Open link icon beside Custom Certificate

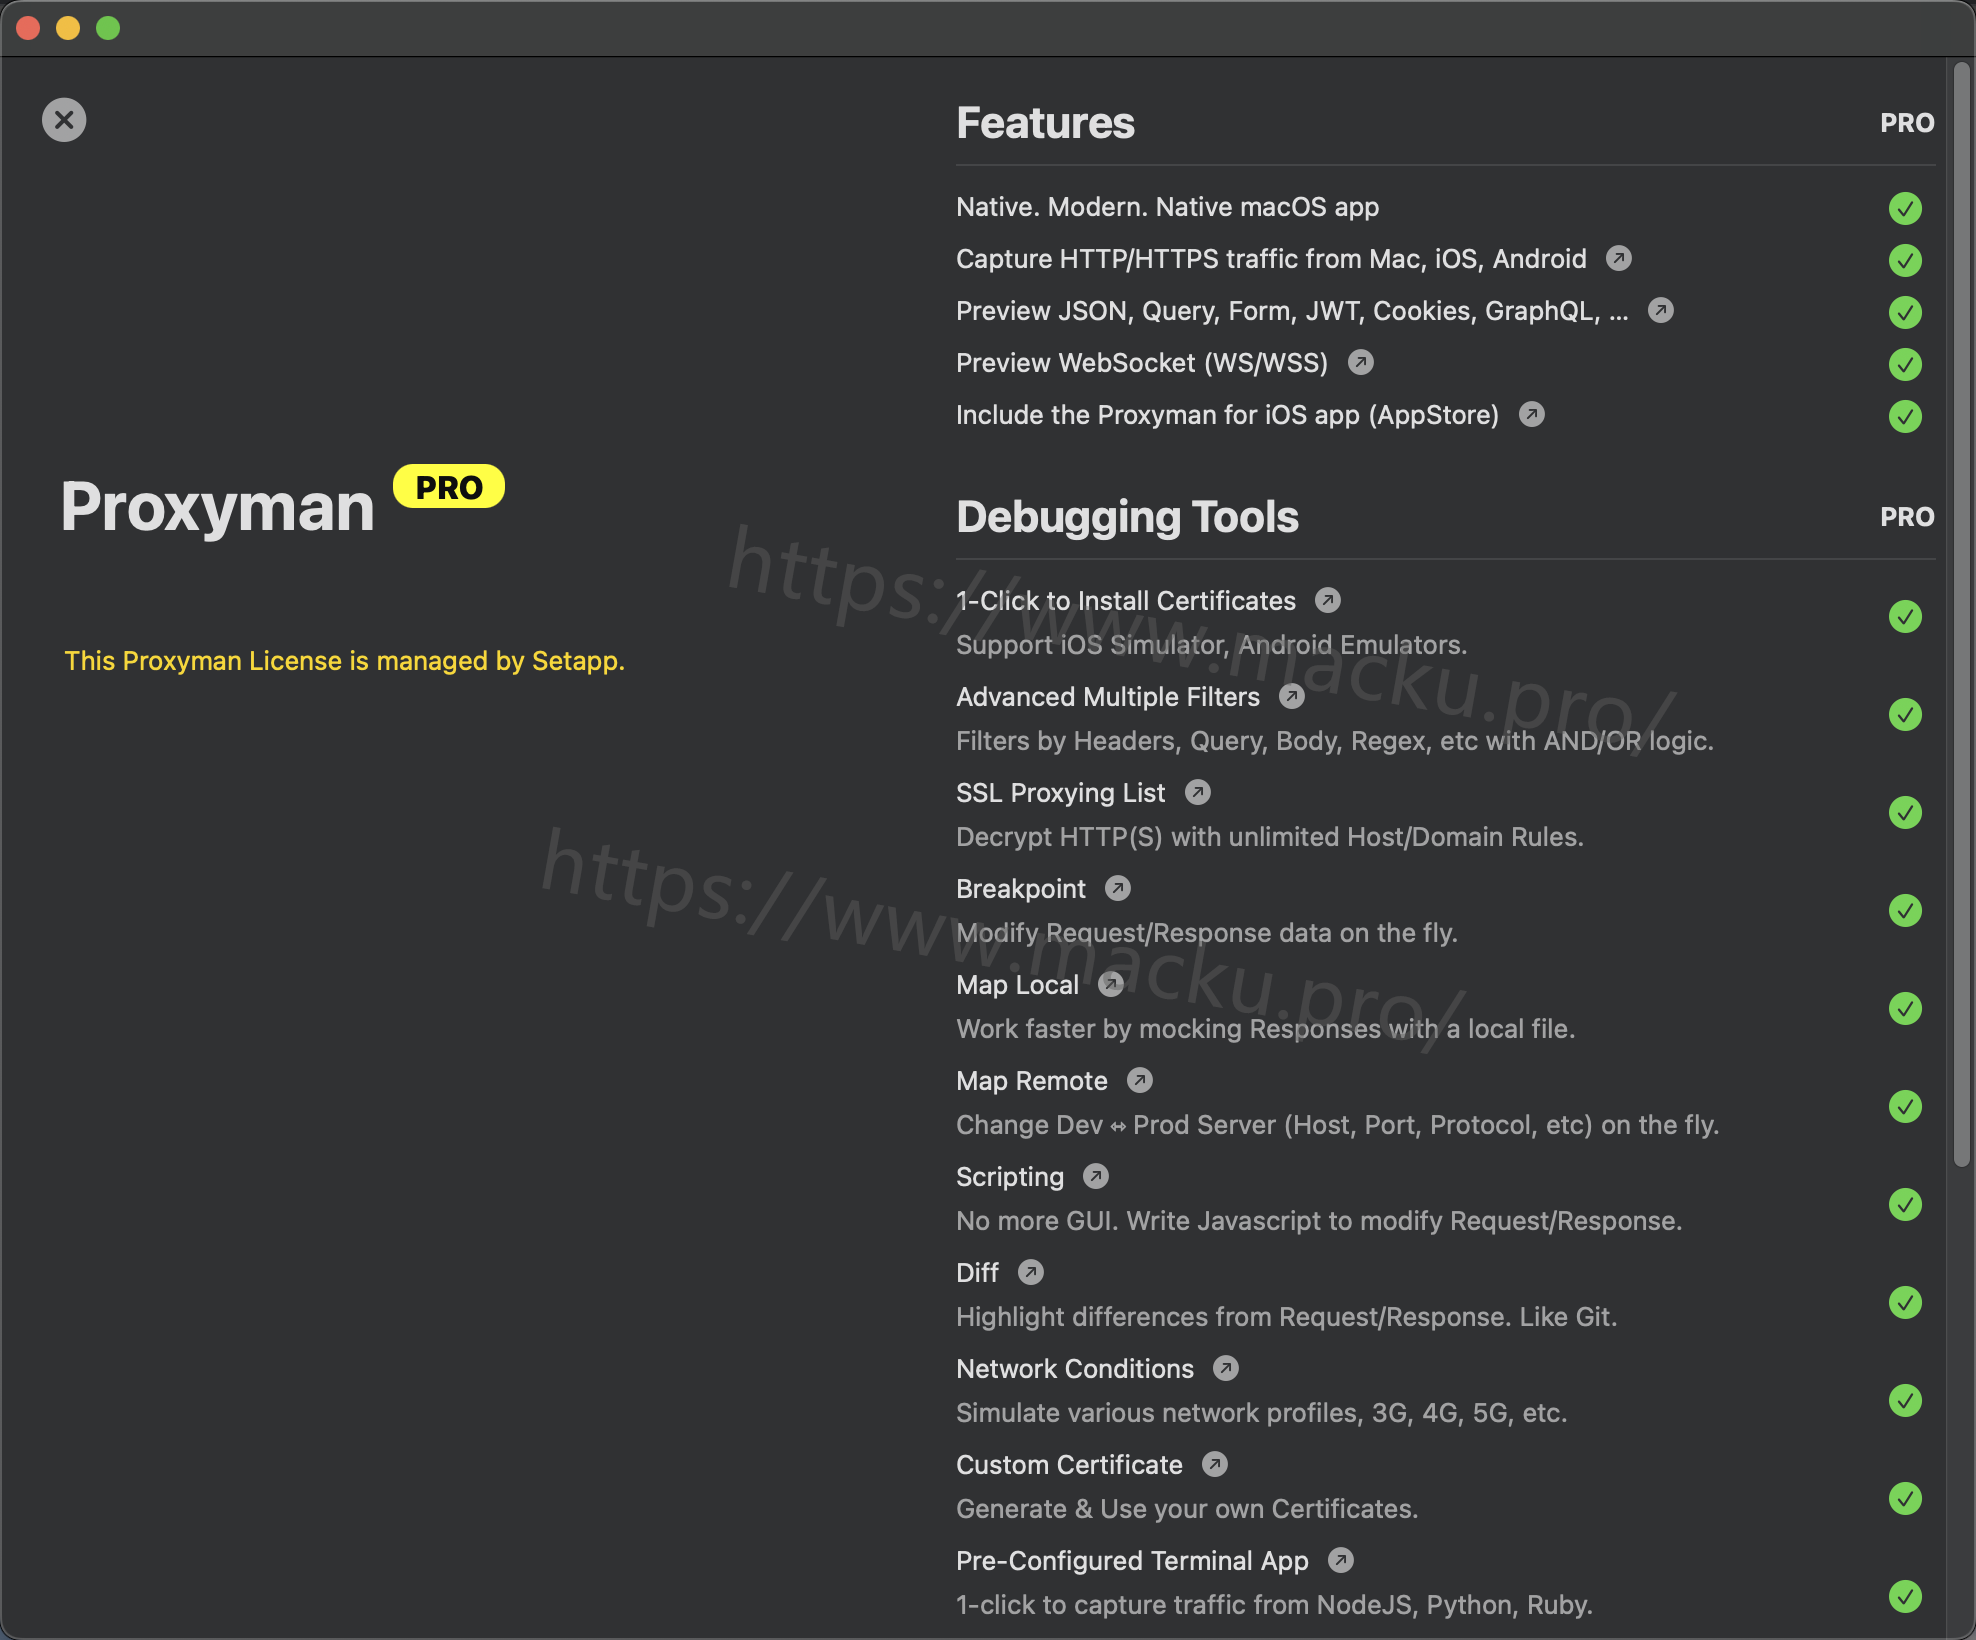[1215, 1465]
